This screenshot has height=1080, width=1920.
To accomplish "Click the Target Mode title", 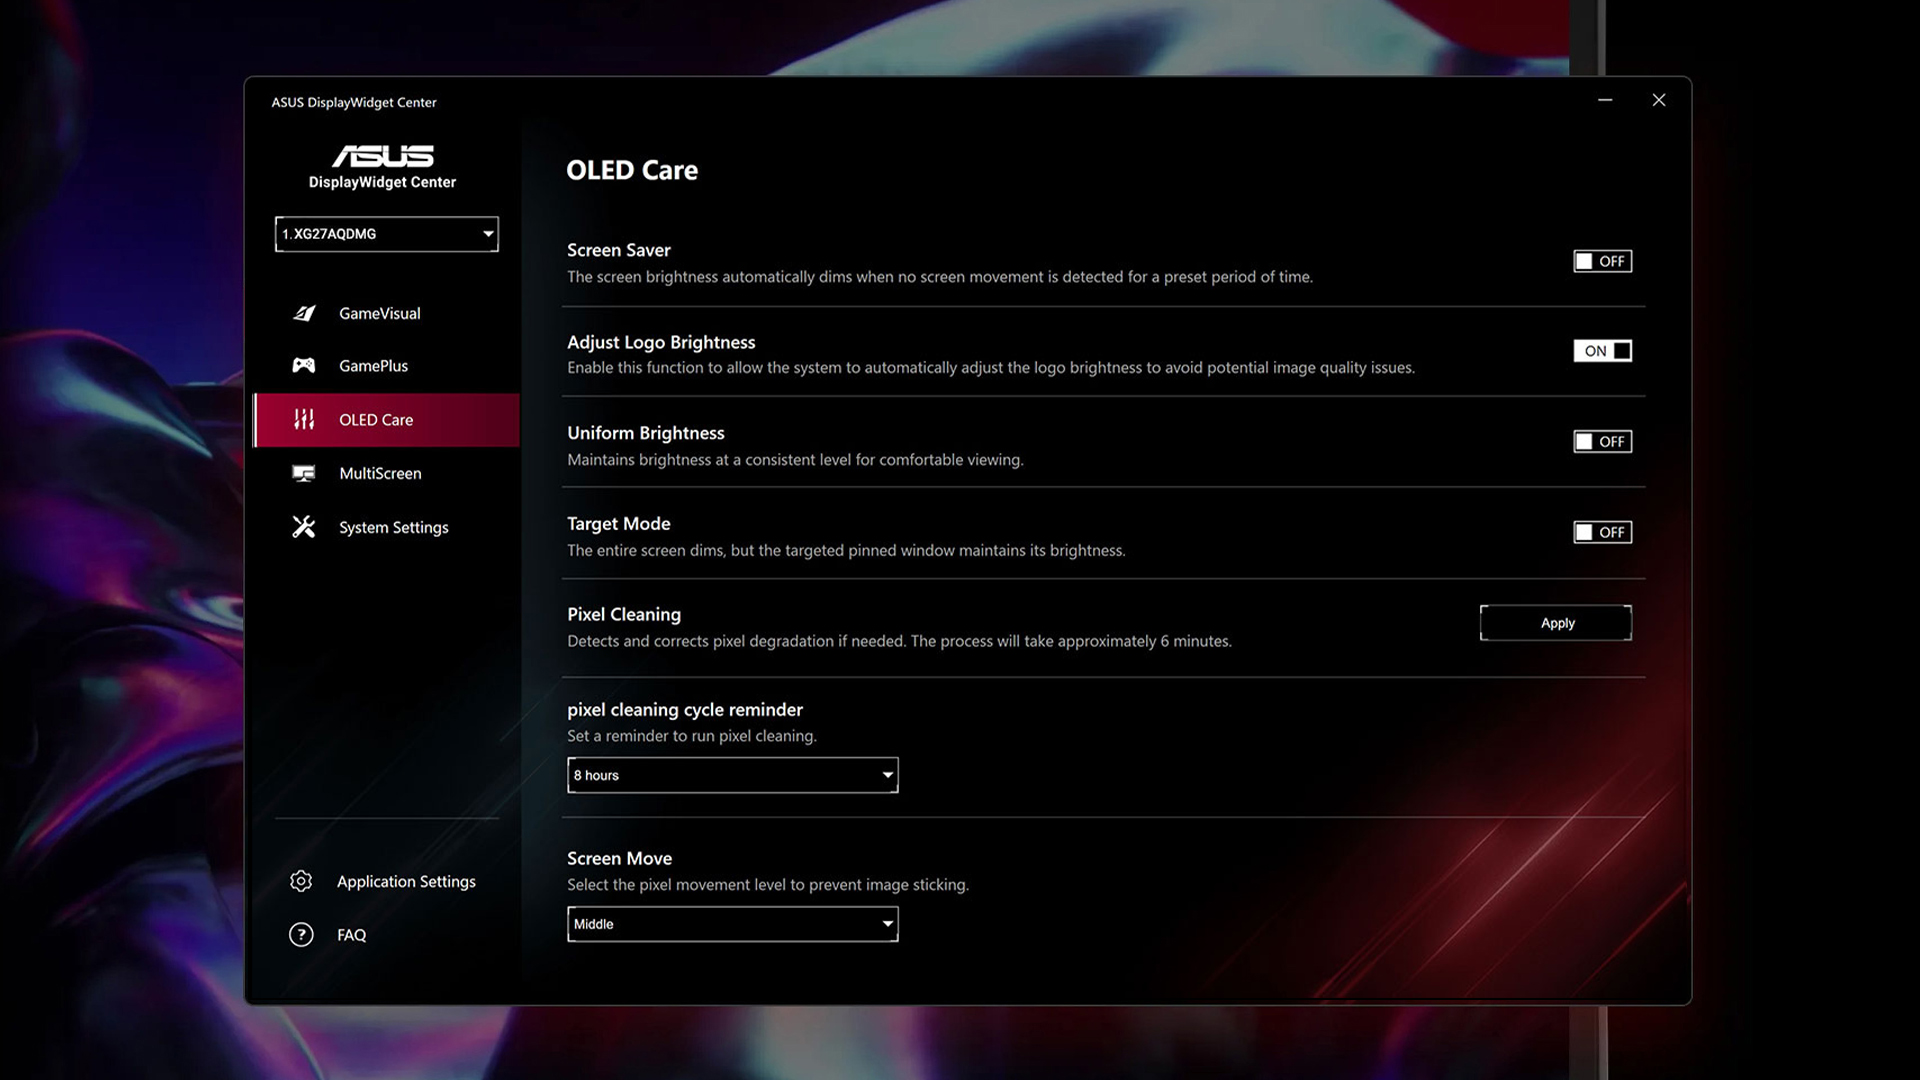I will tap(619, 524).
